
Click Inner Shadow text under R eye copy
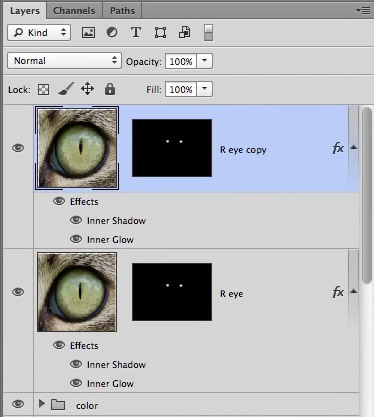(116, 221)
